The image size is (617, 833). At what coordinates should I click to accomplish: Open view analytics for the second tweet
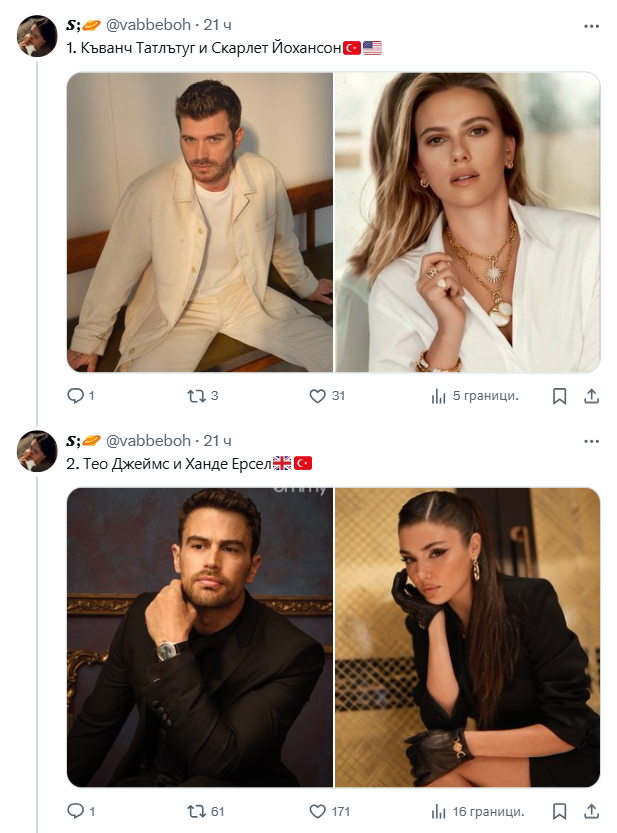pyautogui.click(x=438, y=811)
